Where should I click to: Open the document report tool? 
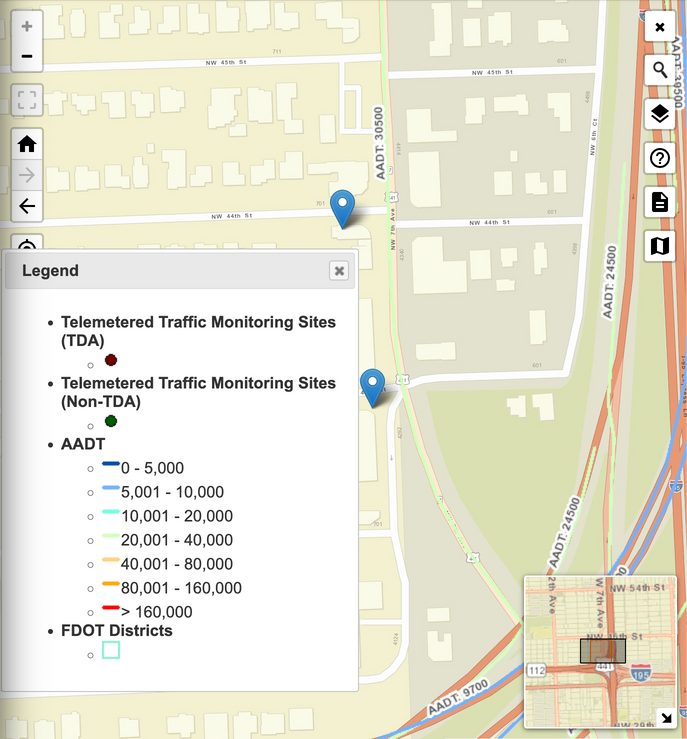point(660,202)
